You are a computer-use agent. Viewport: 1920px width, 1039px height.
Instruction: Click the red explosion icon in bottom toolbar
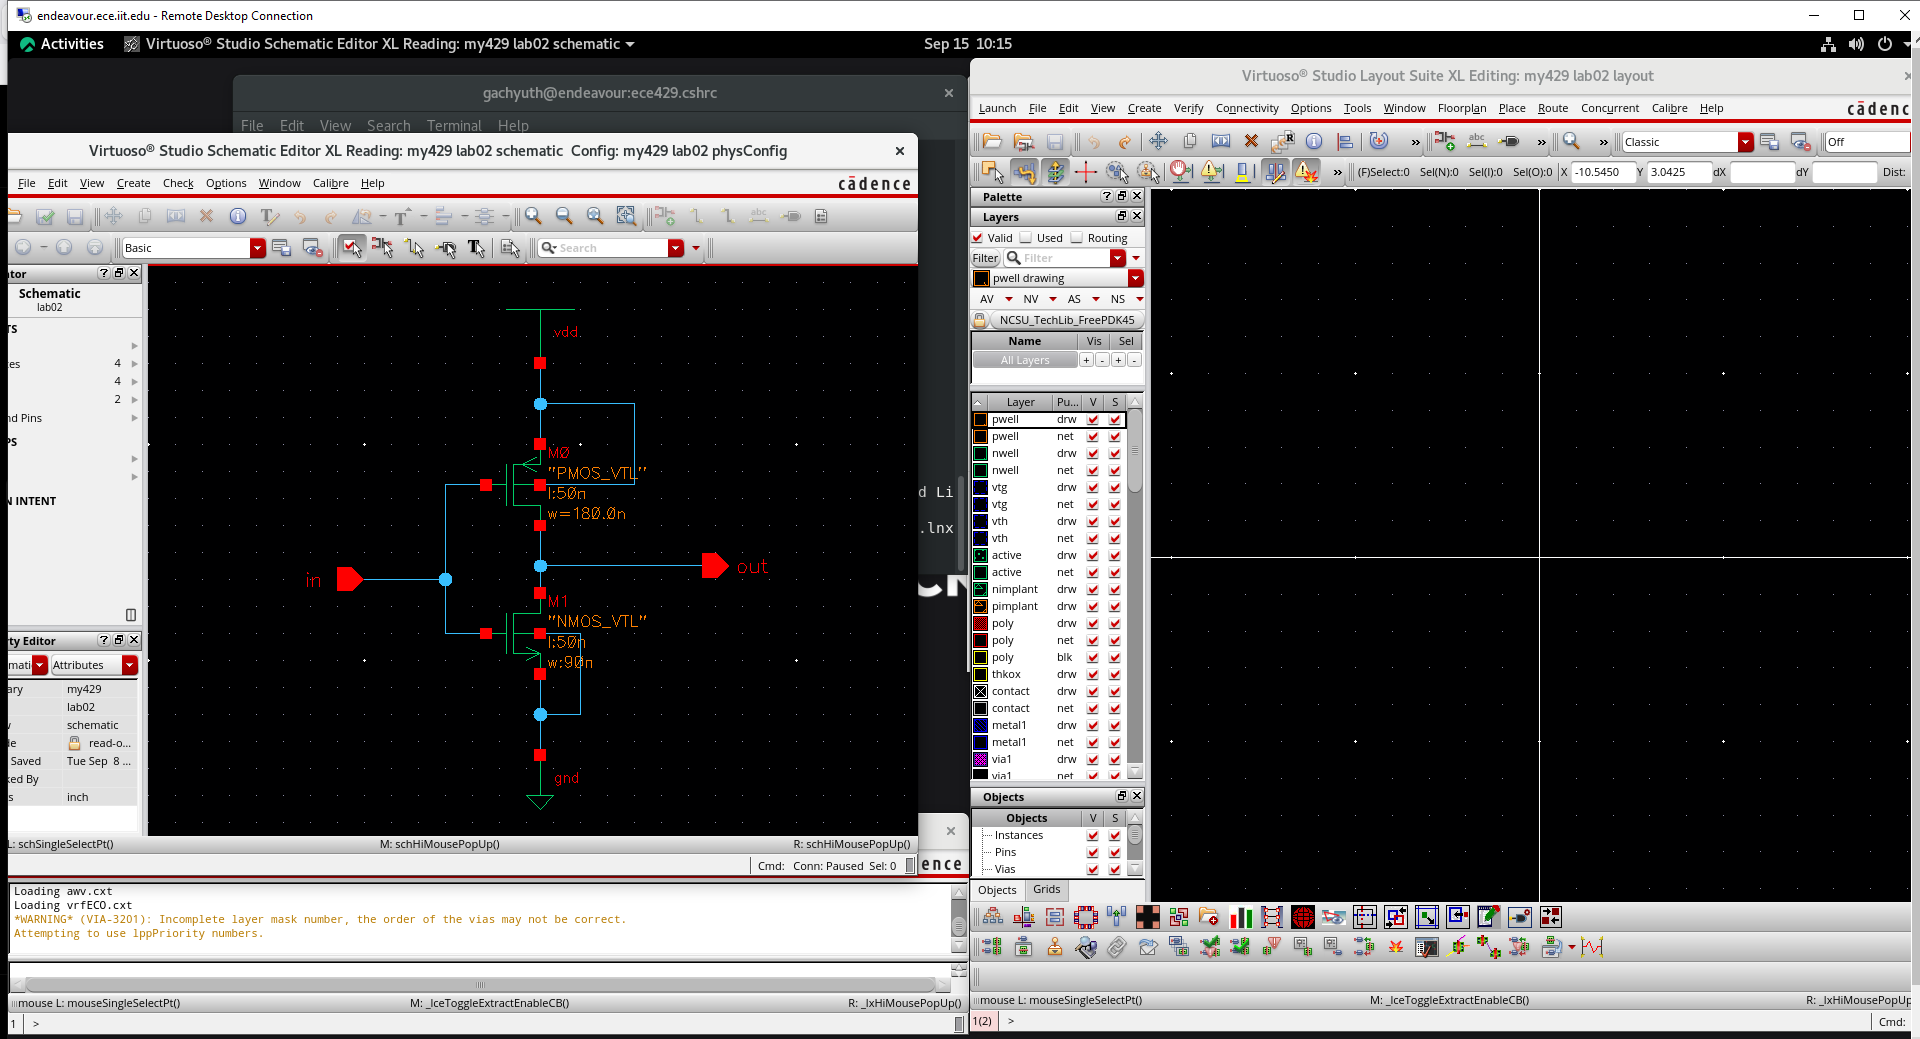(1396, 947)
